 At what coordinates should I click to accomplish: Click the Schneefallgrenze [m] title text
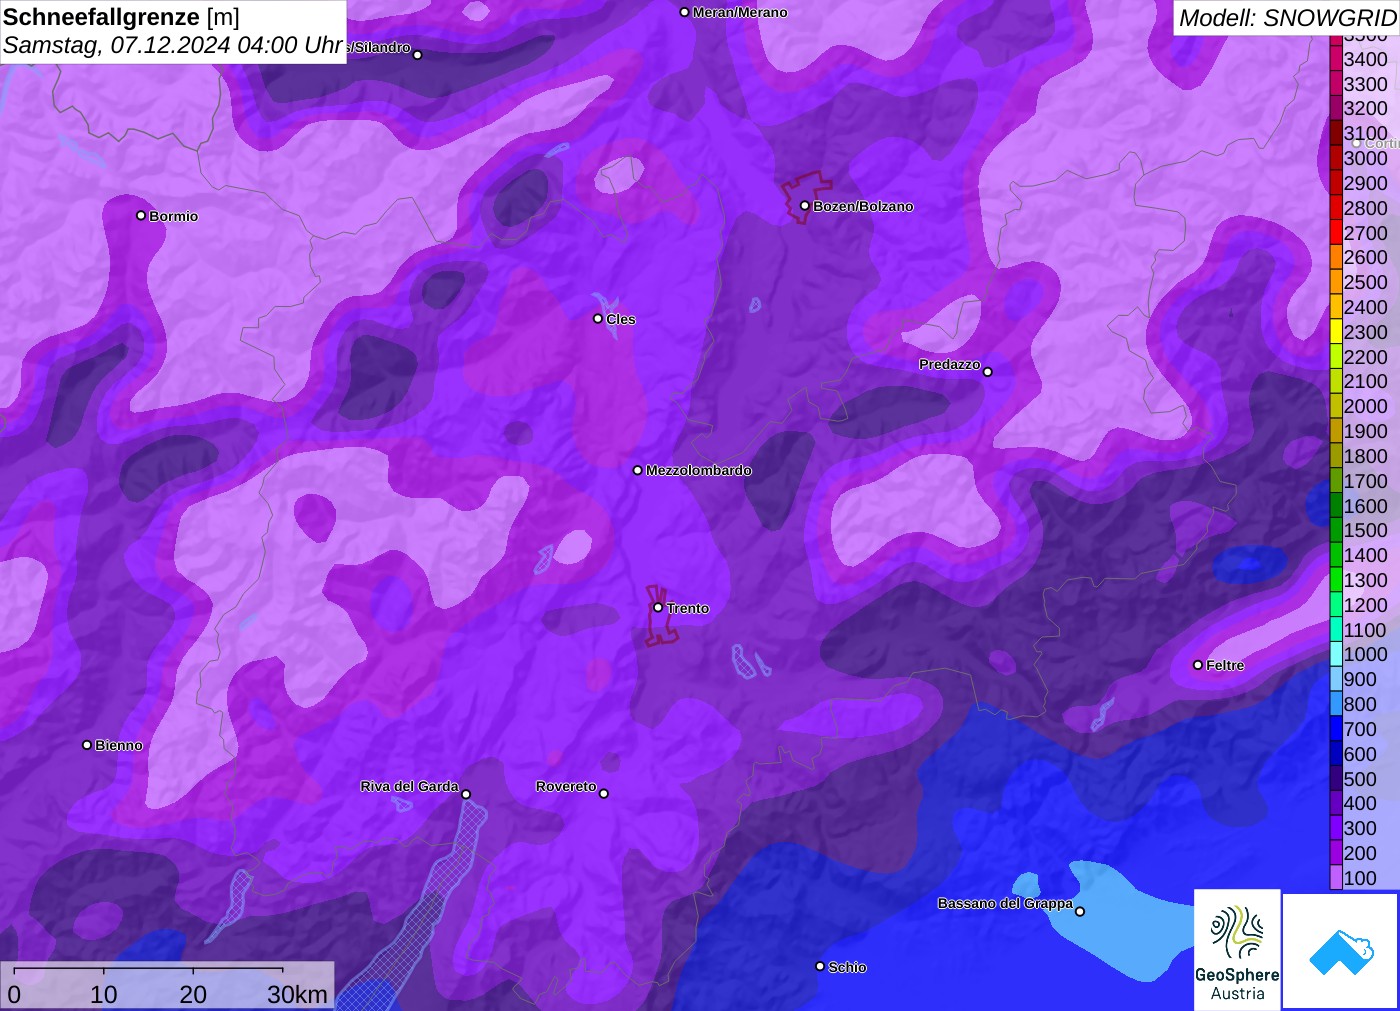121,17
